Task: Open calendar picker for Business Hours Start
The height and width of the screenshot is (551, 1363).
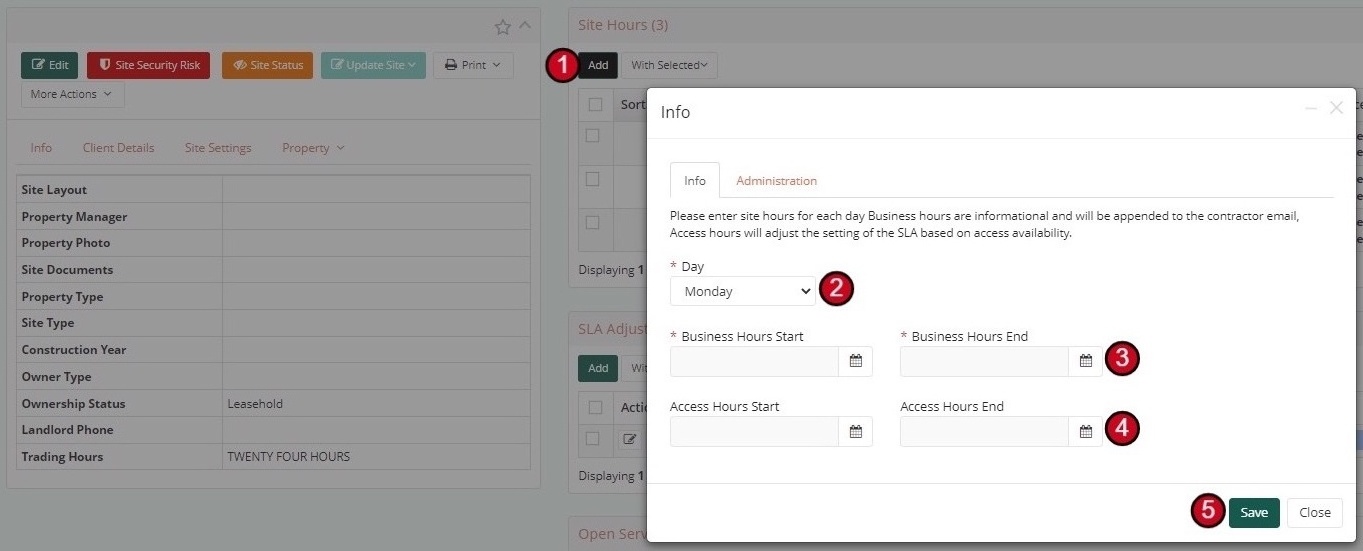Action: click(856, 361)
